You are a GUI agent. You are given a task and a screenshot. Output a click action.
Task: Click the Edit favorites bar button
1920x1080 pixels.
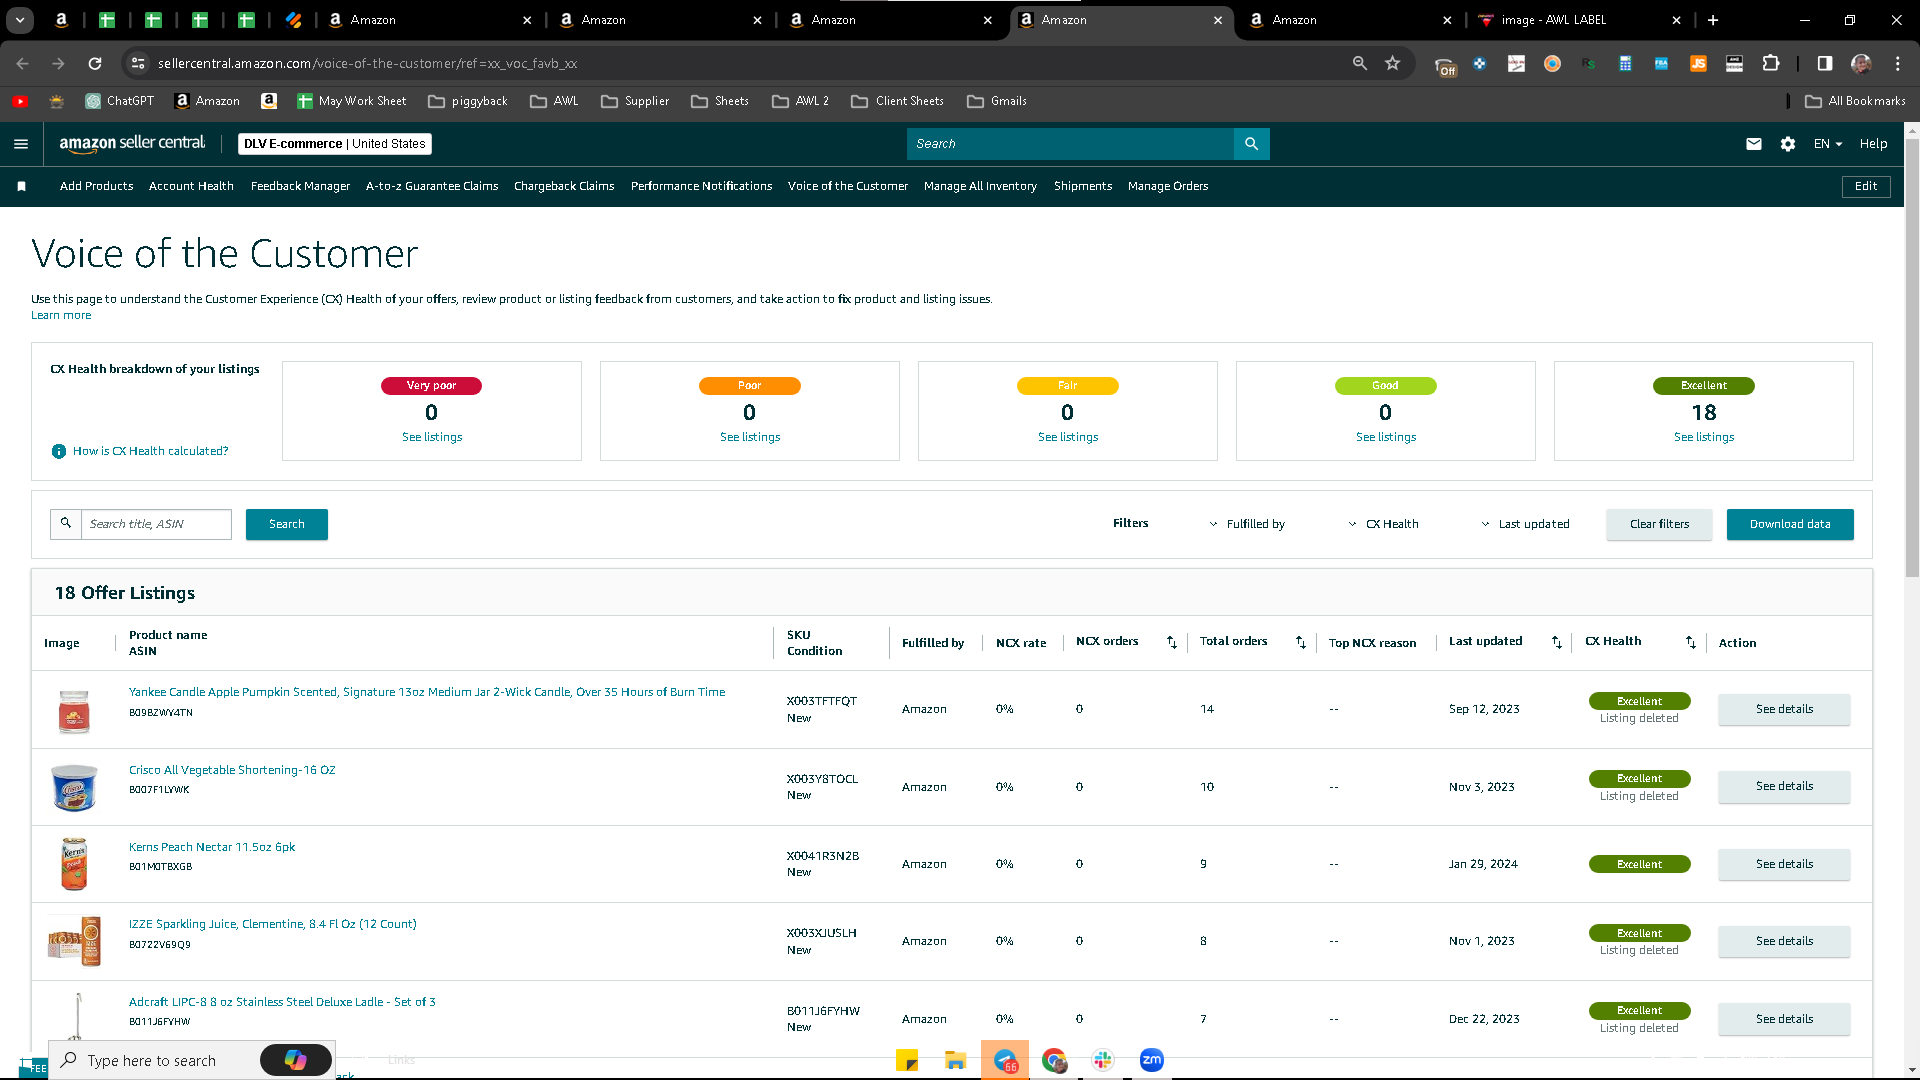1866,186
